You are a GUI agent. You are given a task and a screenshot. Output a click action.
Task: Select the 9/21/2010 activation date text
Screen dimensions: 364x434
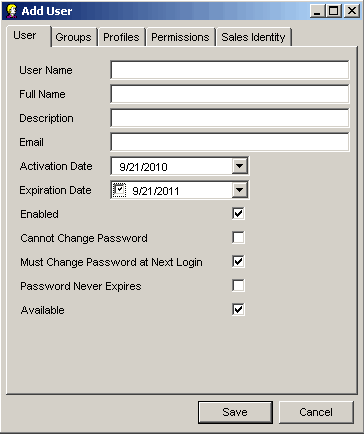point(143,167)
